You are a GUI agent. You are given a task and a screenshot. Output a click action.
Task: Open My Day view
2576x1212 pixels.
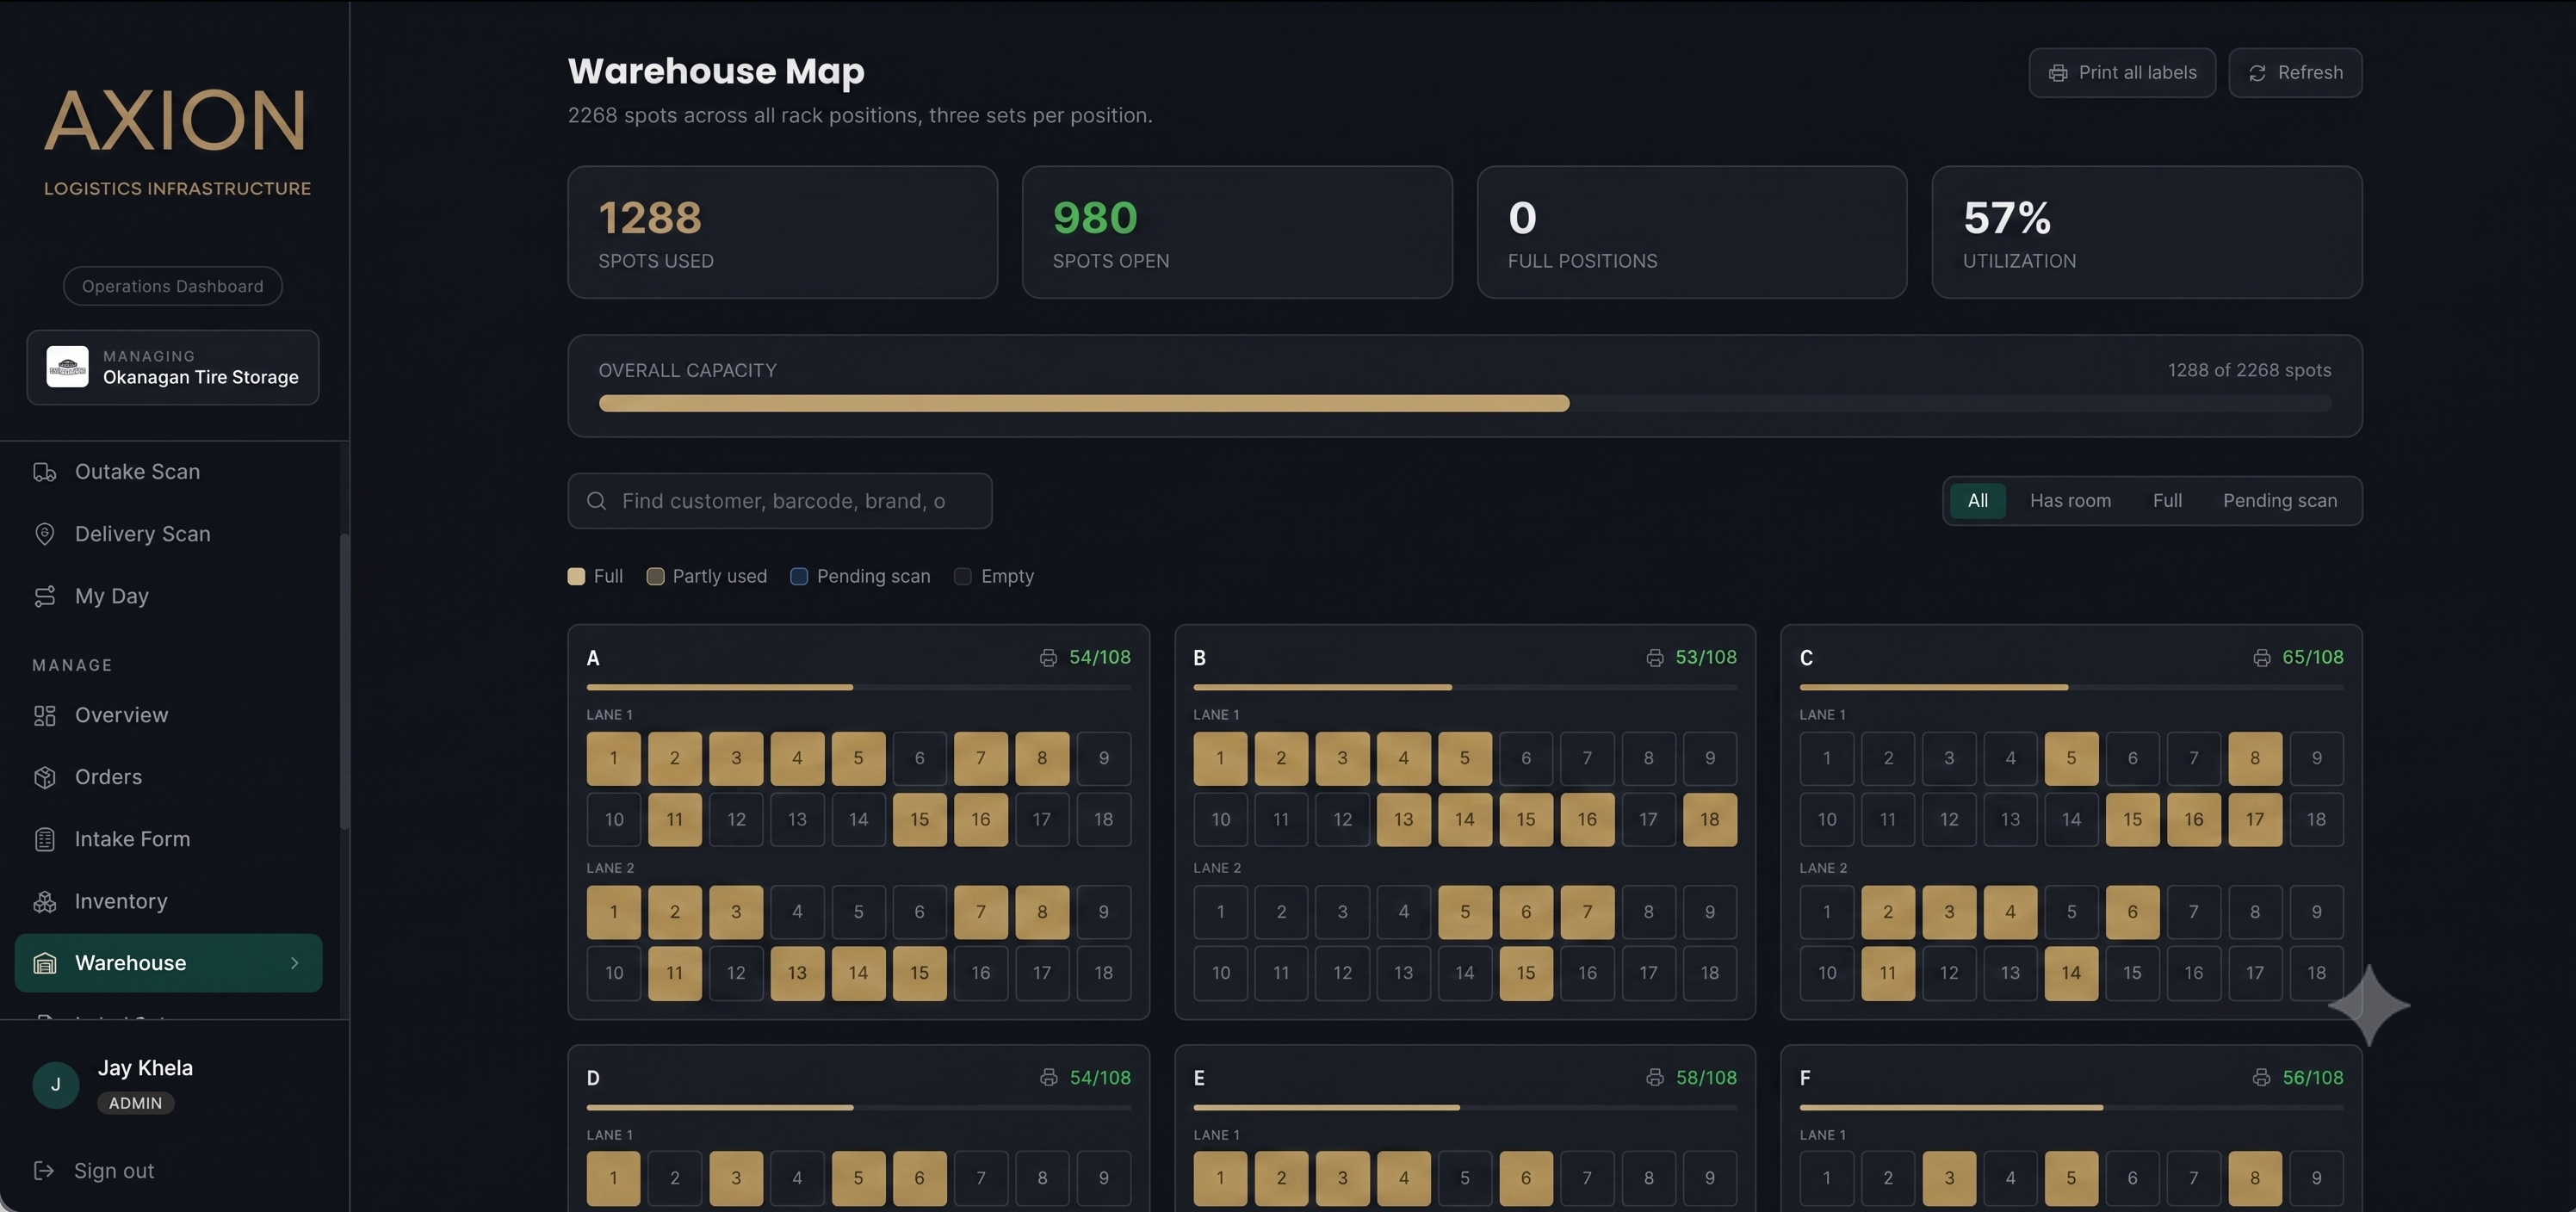point(168,596)
